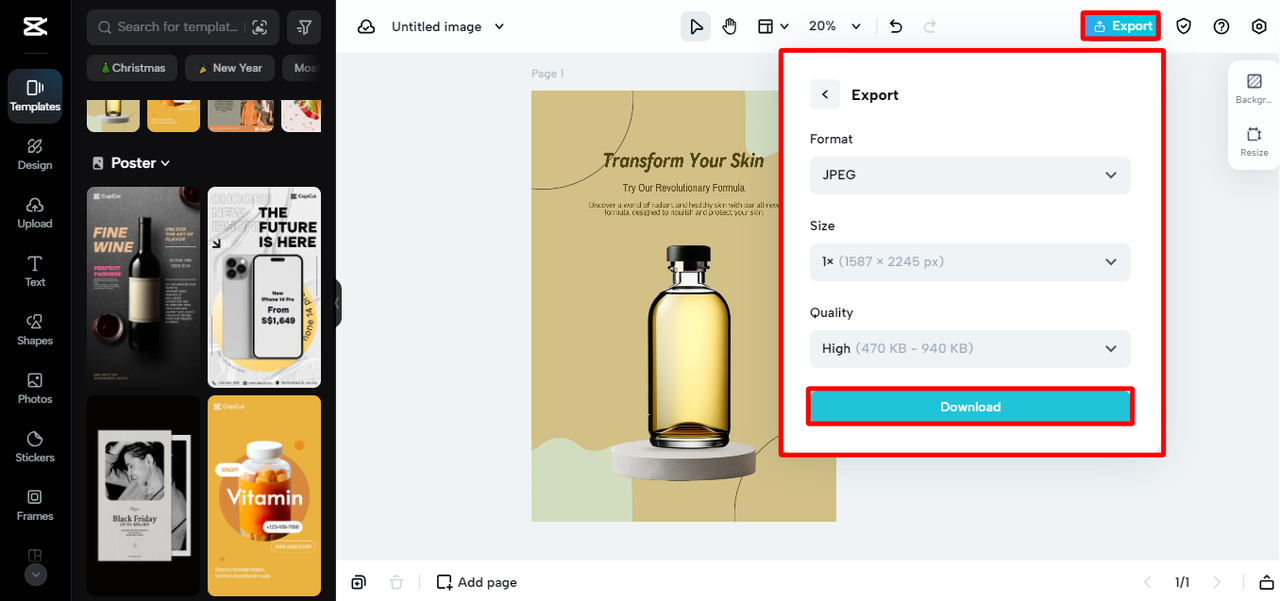Choose the Vitamin poster template
Viewport: 1280px width, 601px height.
[264, 496]
